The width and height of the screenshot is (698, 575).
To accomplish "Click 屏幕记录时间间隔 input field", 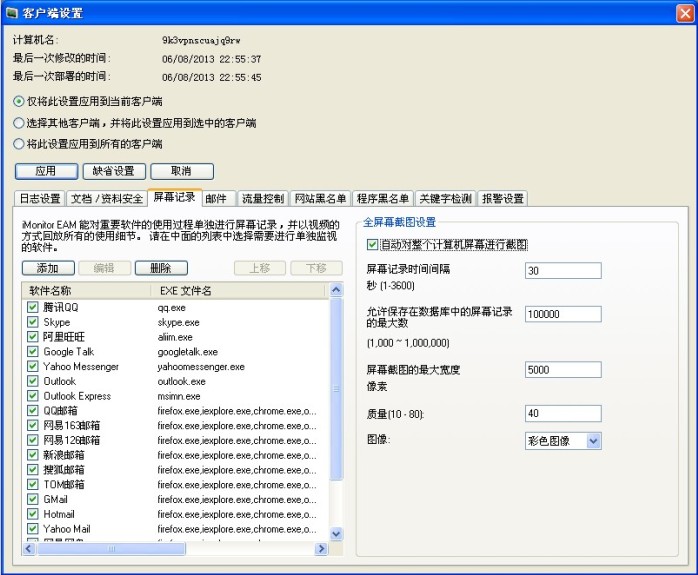I will [x=563, y=271].
